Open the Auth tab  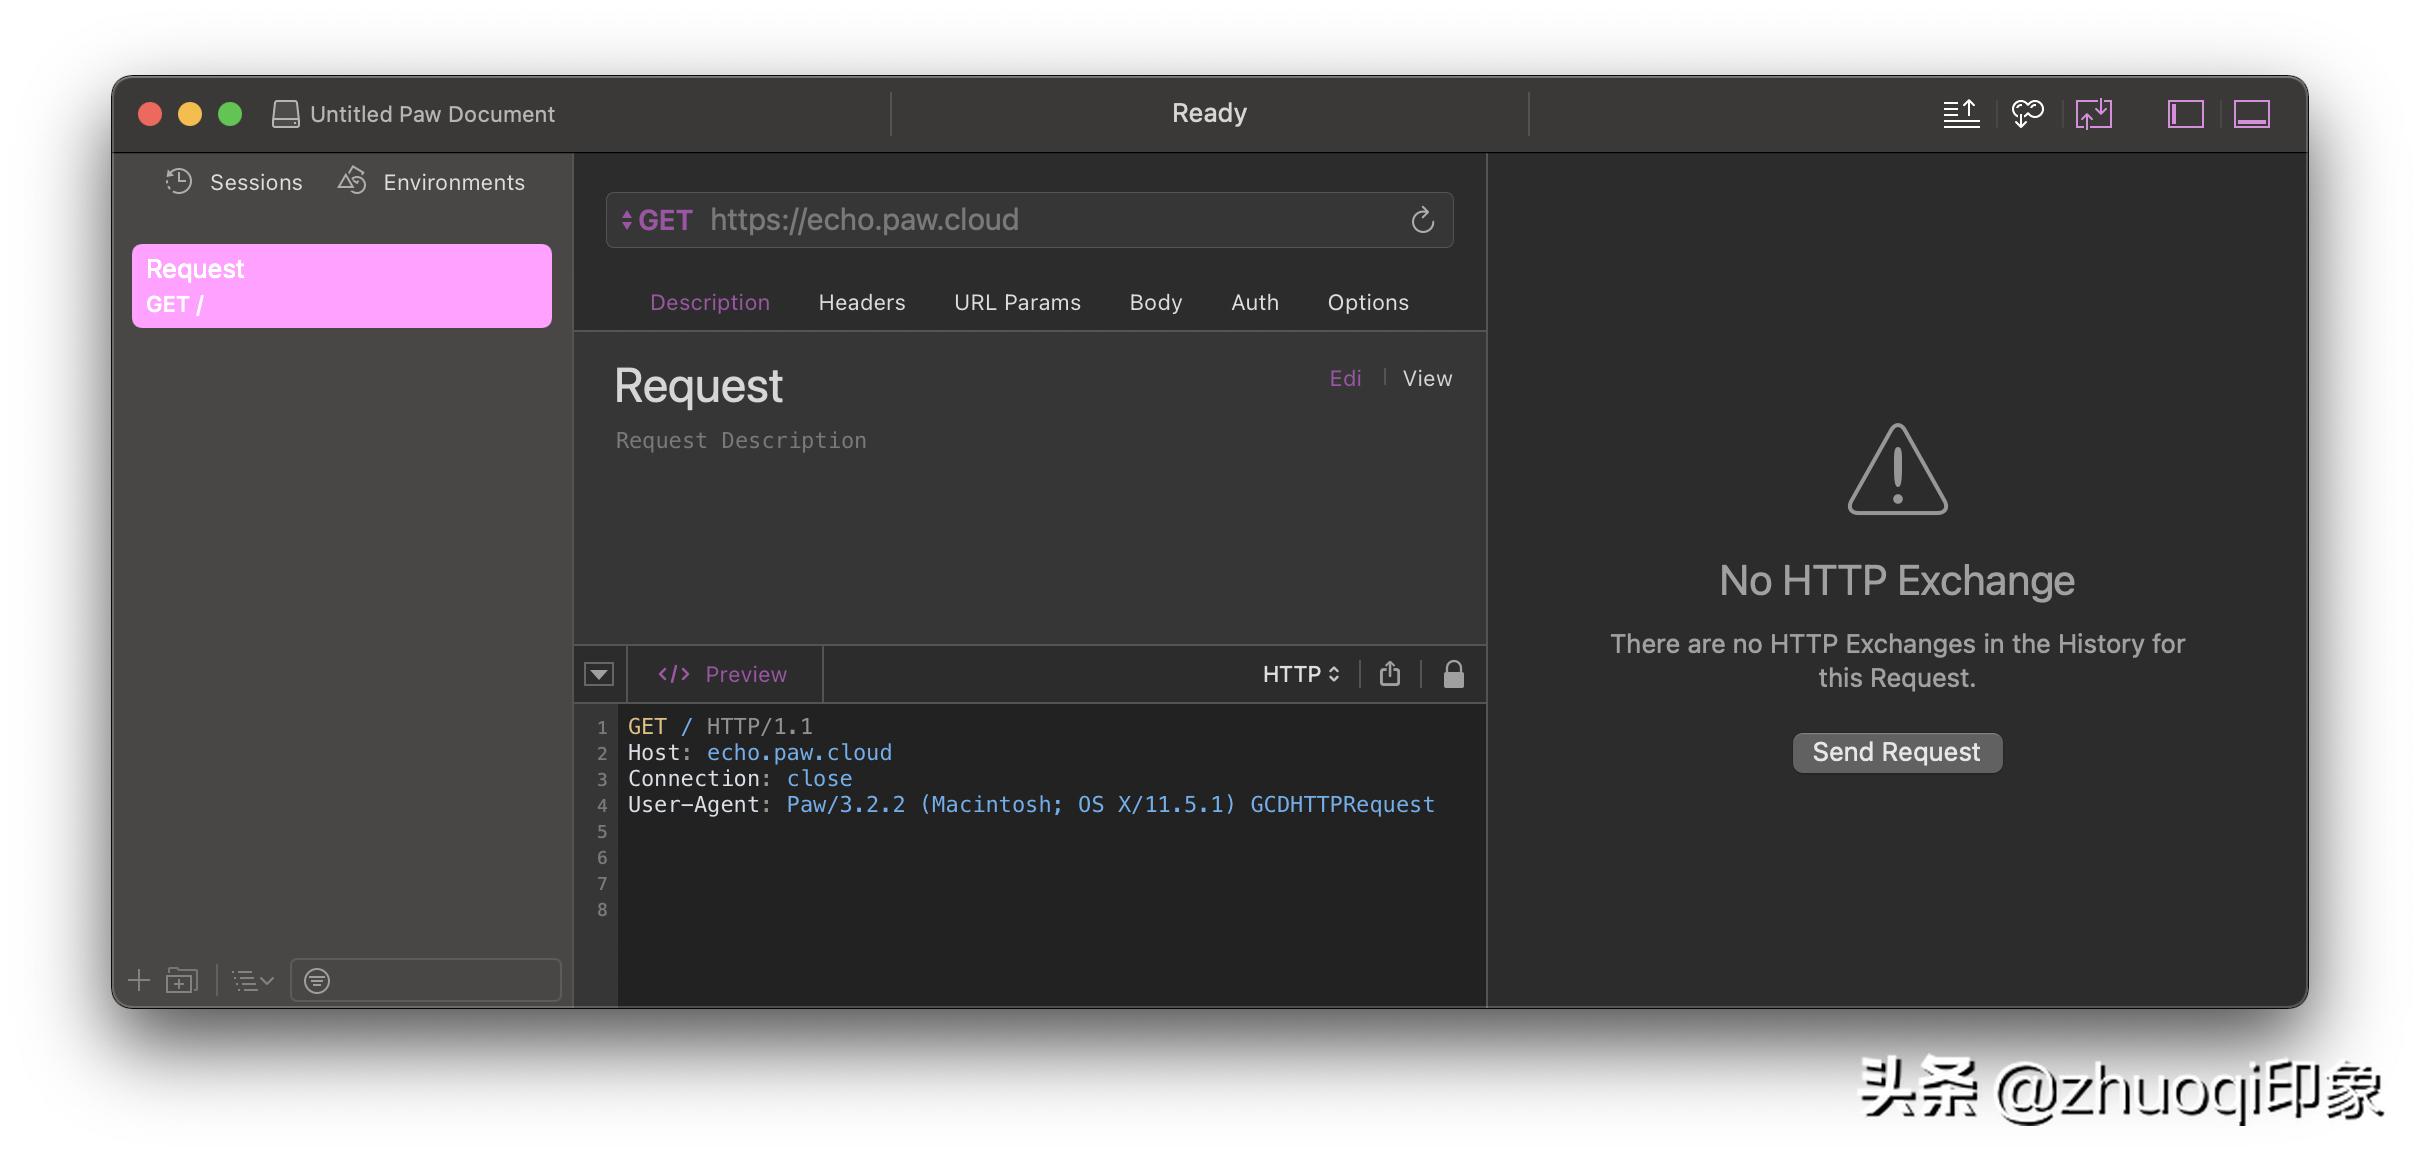(x=1254, y=303)
